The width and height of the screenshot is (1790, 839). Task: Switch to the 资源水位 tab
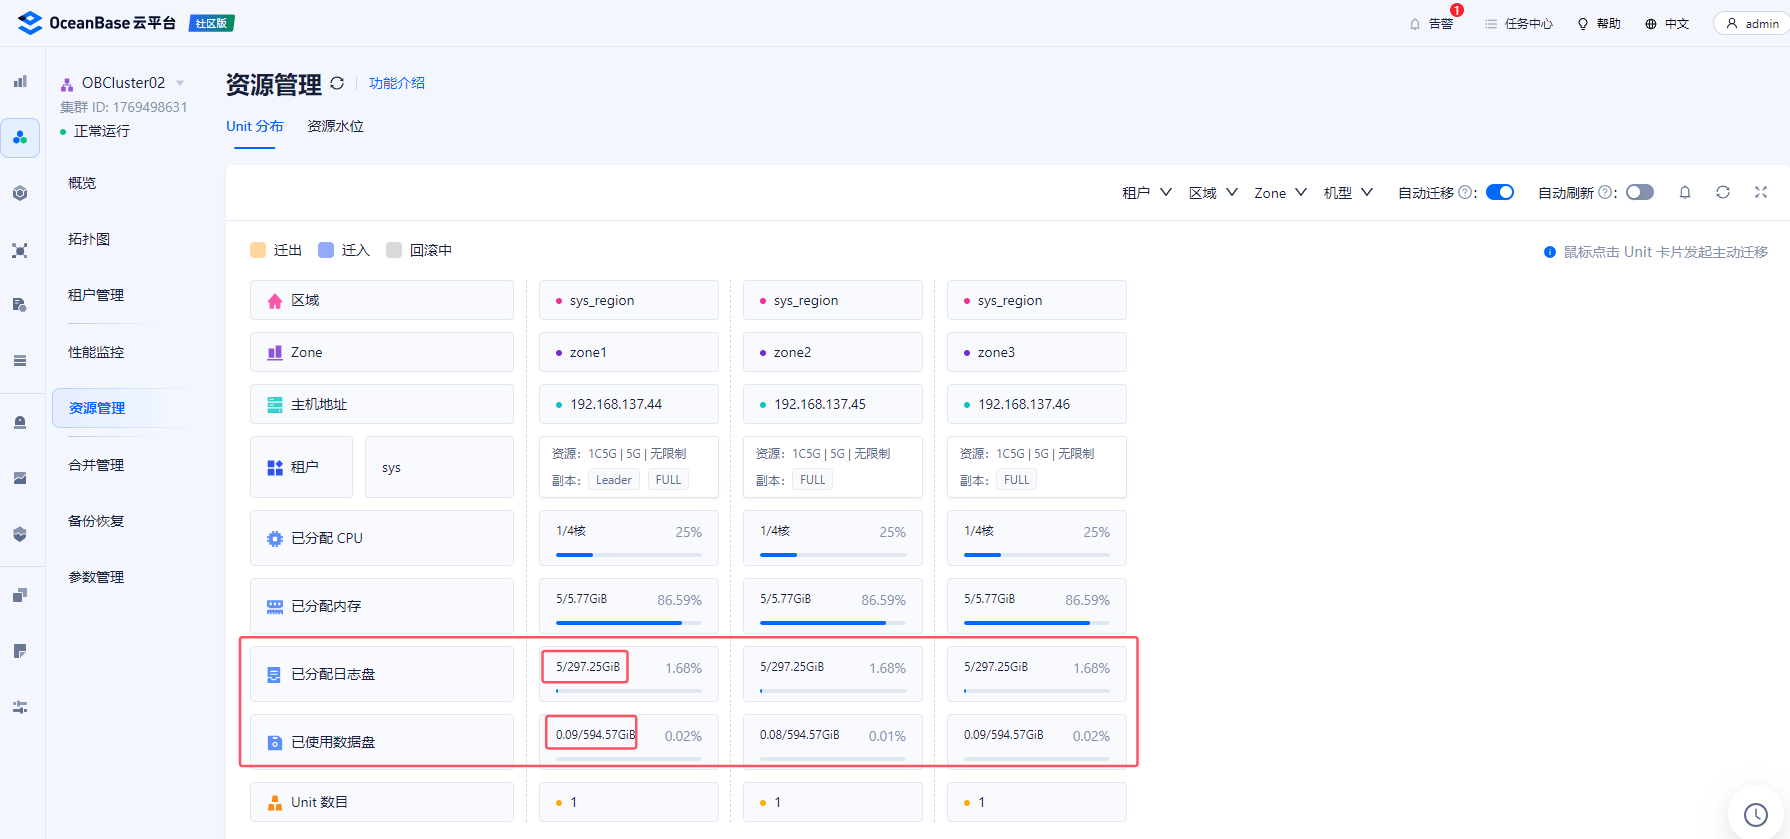point(335,127)
